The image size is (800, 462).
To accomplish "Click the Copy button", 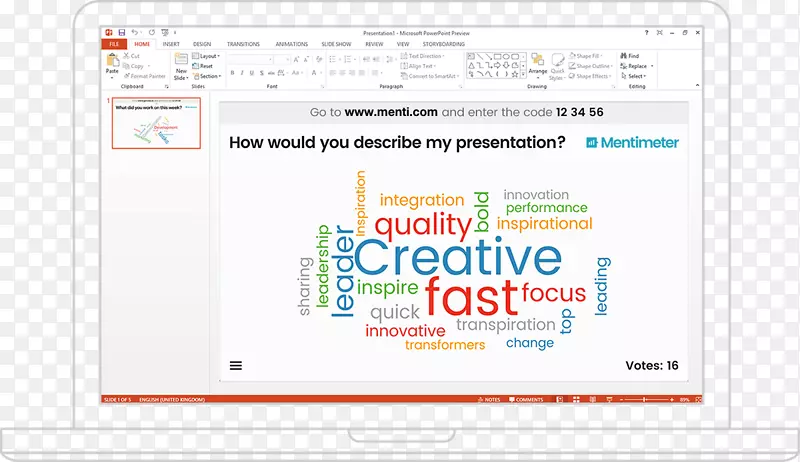I will click(x=134, y=66).
